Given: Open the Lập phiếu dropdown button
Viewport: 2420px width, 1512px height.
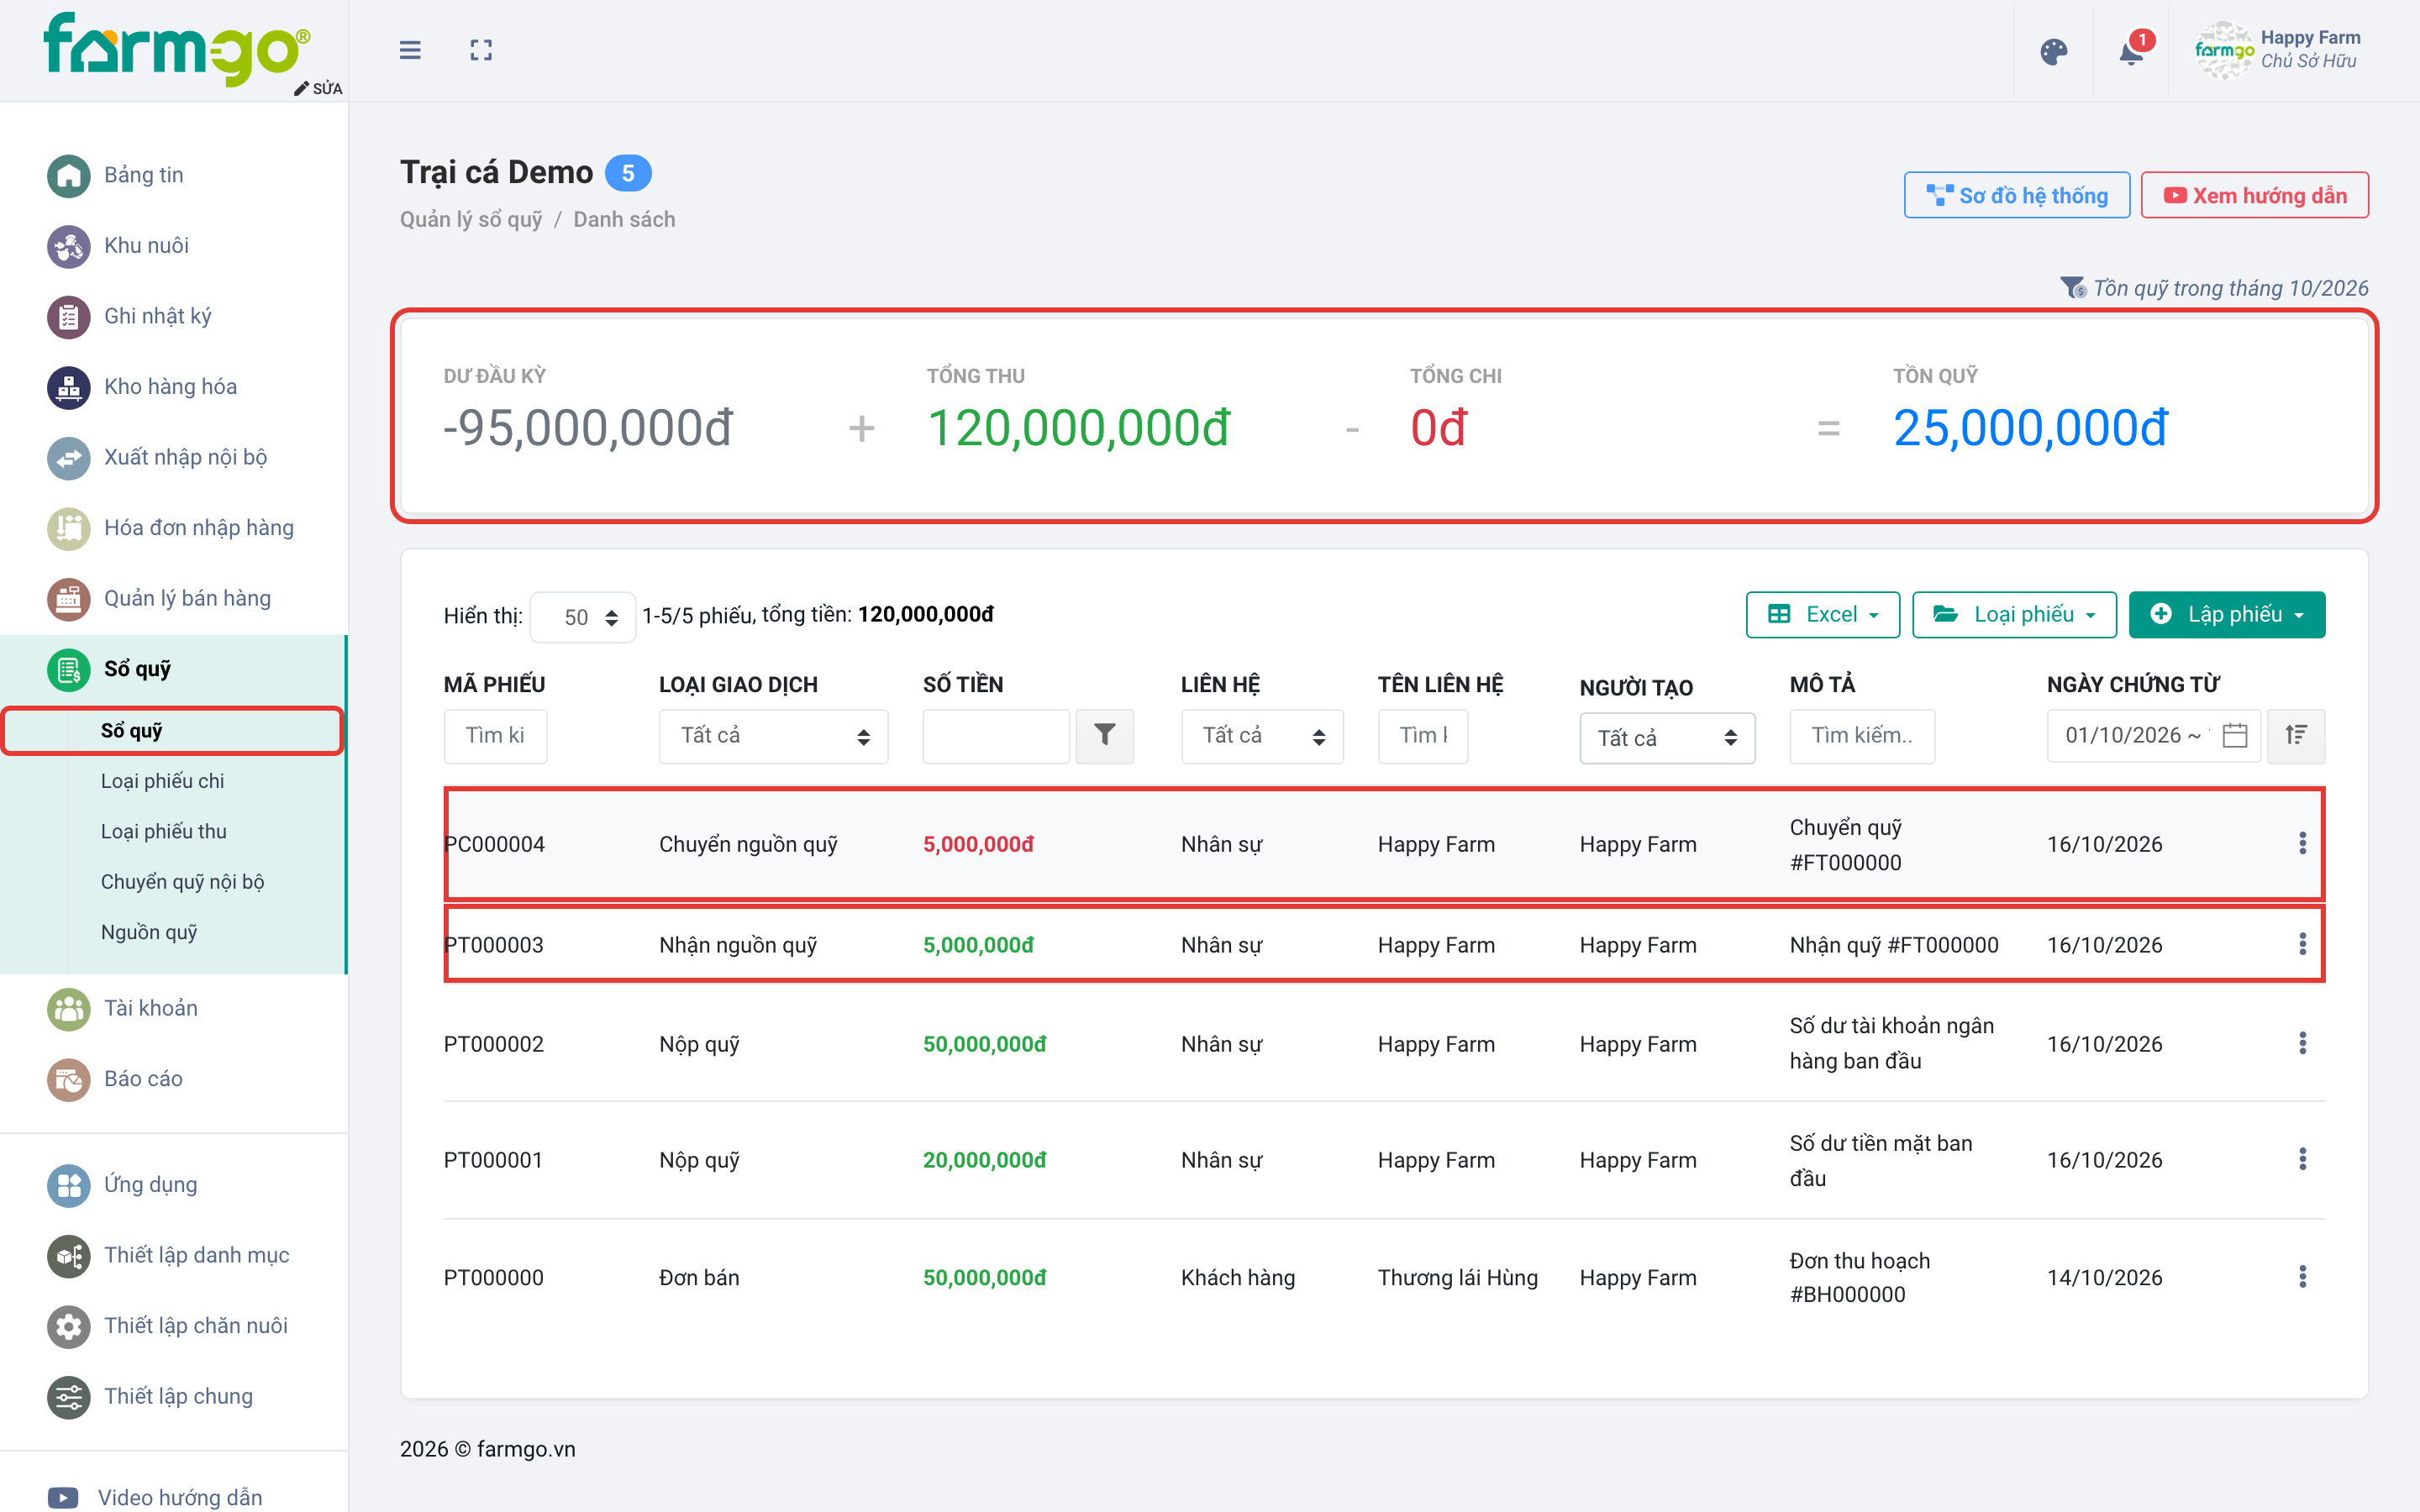Looking at the screenshot, I should pos(2227,615).
